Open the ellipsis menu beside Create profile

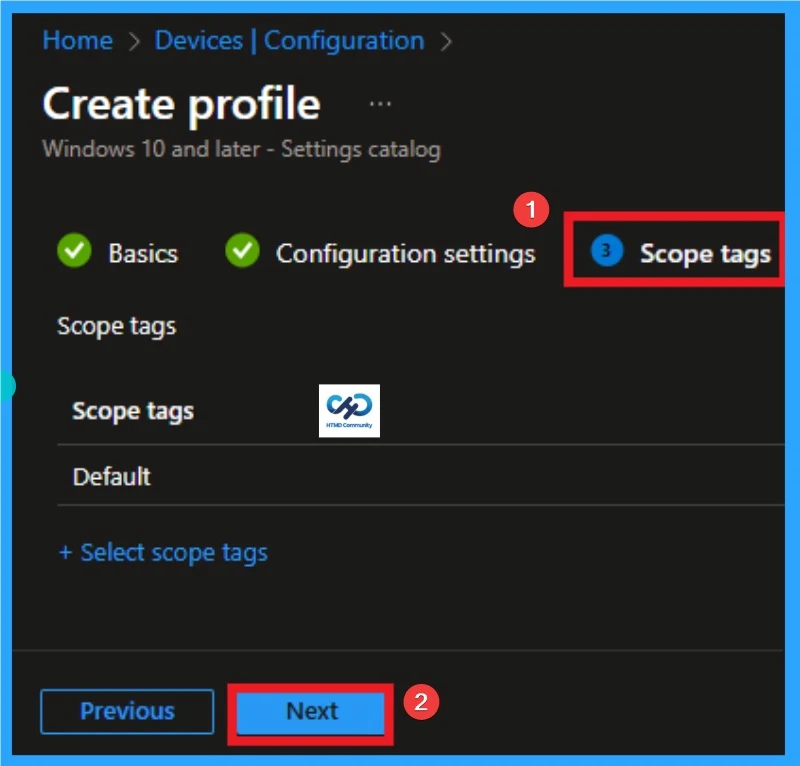379,102
